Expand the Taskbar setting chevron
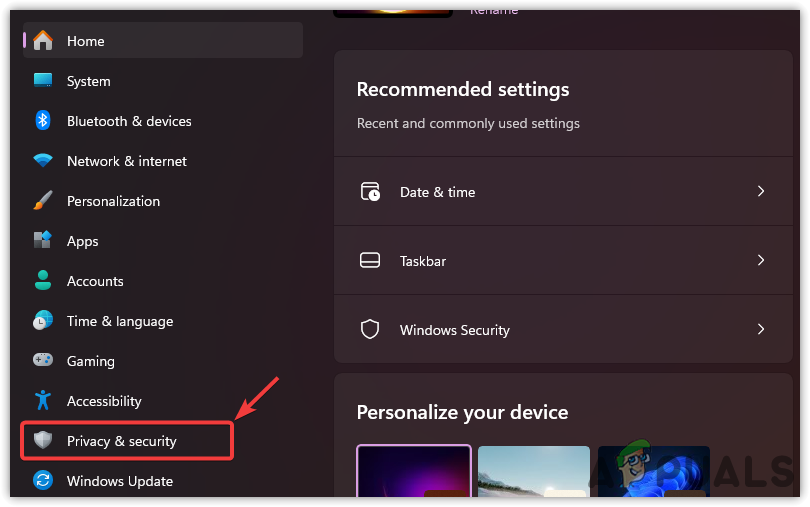The width and height of the screenshot is (810, 507). pos(761,260)
